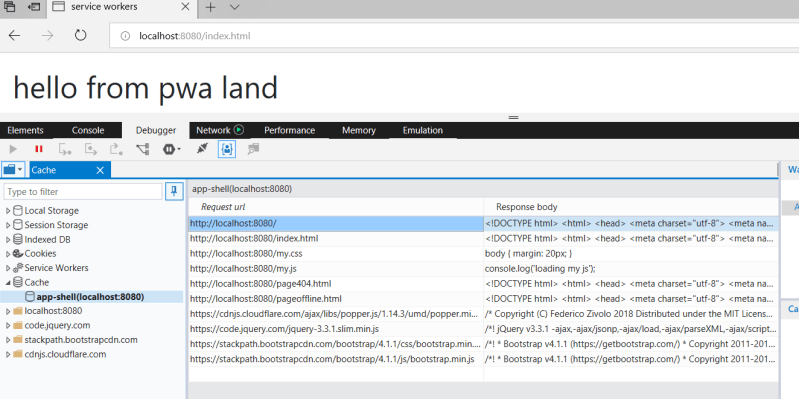Viewport: 799px width, 399px height.
Task: Click the pretty print icon in debugger toolbar
Action: 253,149
